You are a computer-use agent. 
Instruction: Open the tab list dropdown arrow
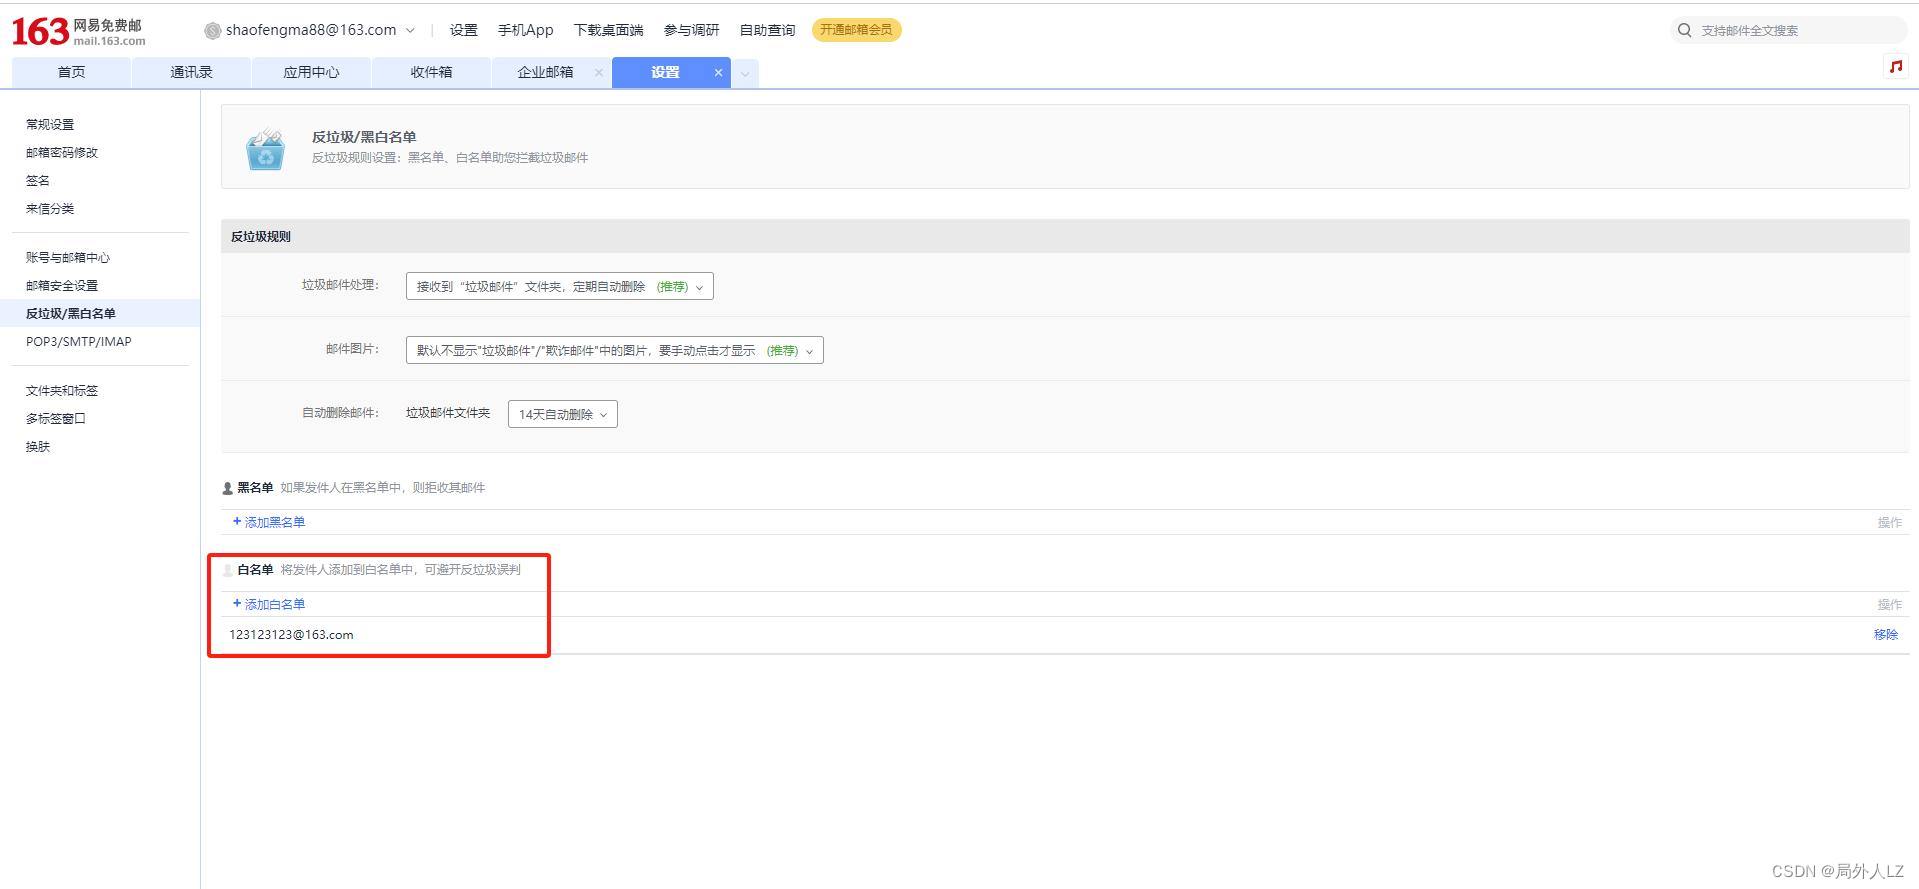tap(745, 73)
